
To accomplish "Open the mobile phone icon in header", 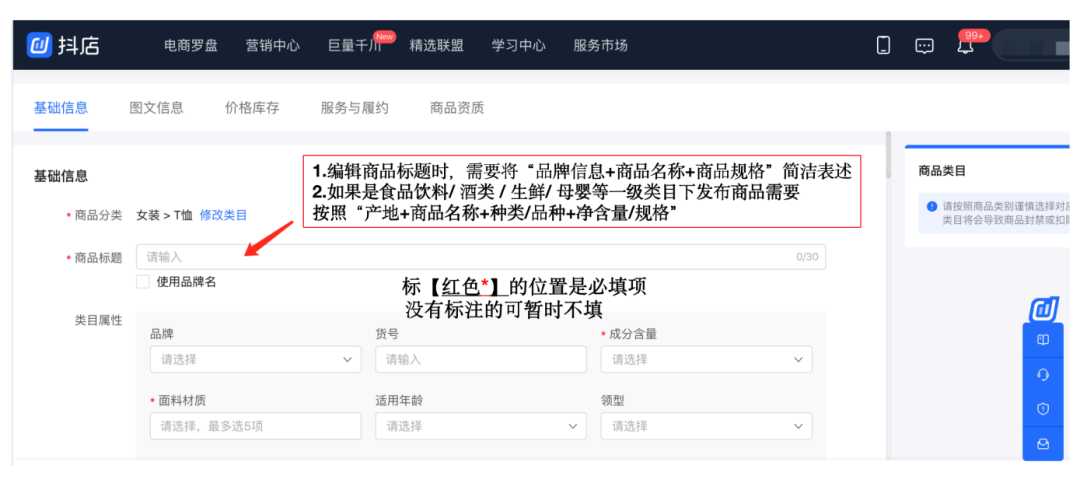I will pos(883,45).
